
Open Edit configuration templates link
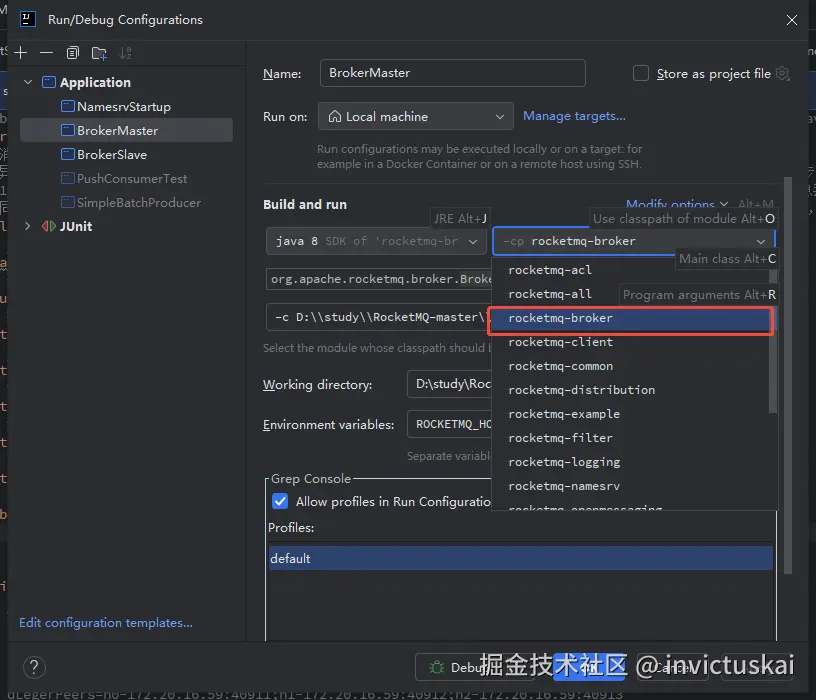click(106, 622)
